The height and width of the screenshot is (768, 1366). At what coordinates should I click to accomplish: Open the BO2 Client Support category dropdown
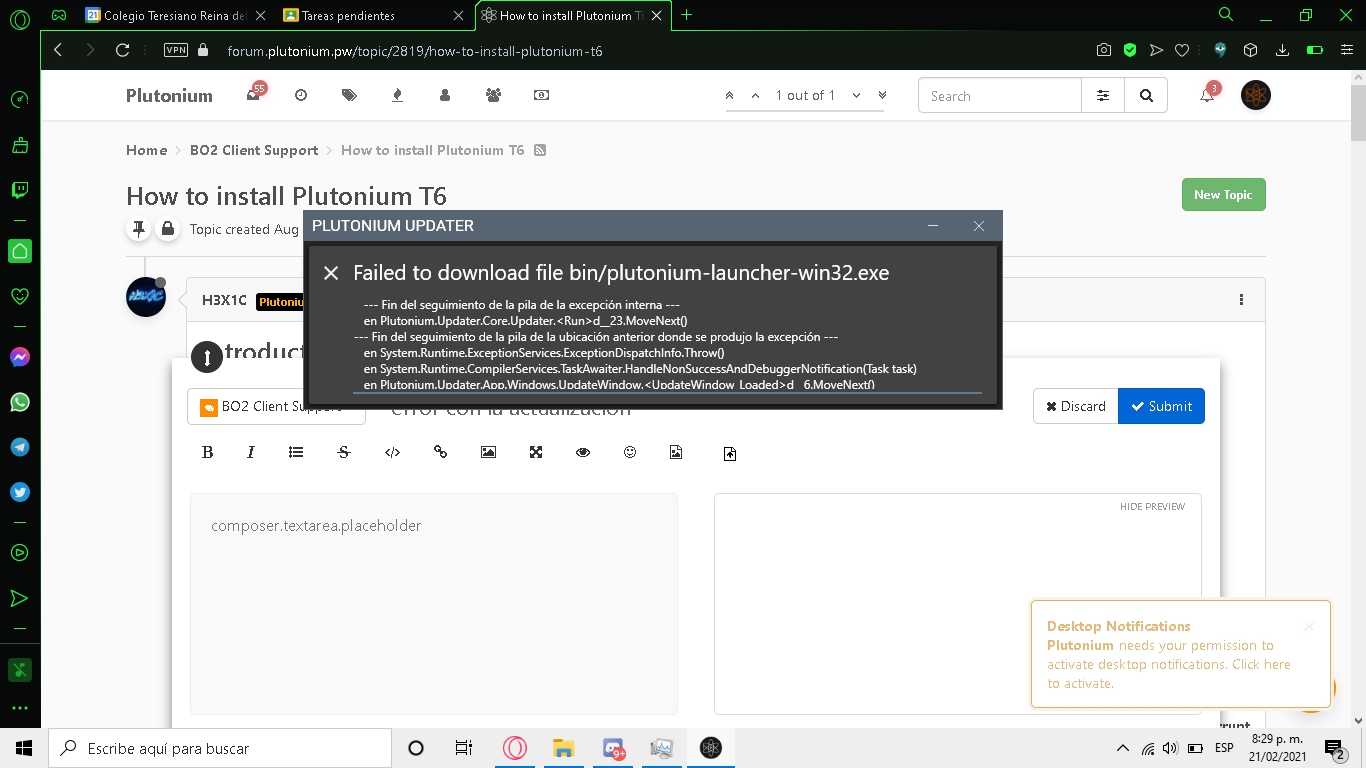(x=276, y=407)
